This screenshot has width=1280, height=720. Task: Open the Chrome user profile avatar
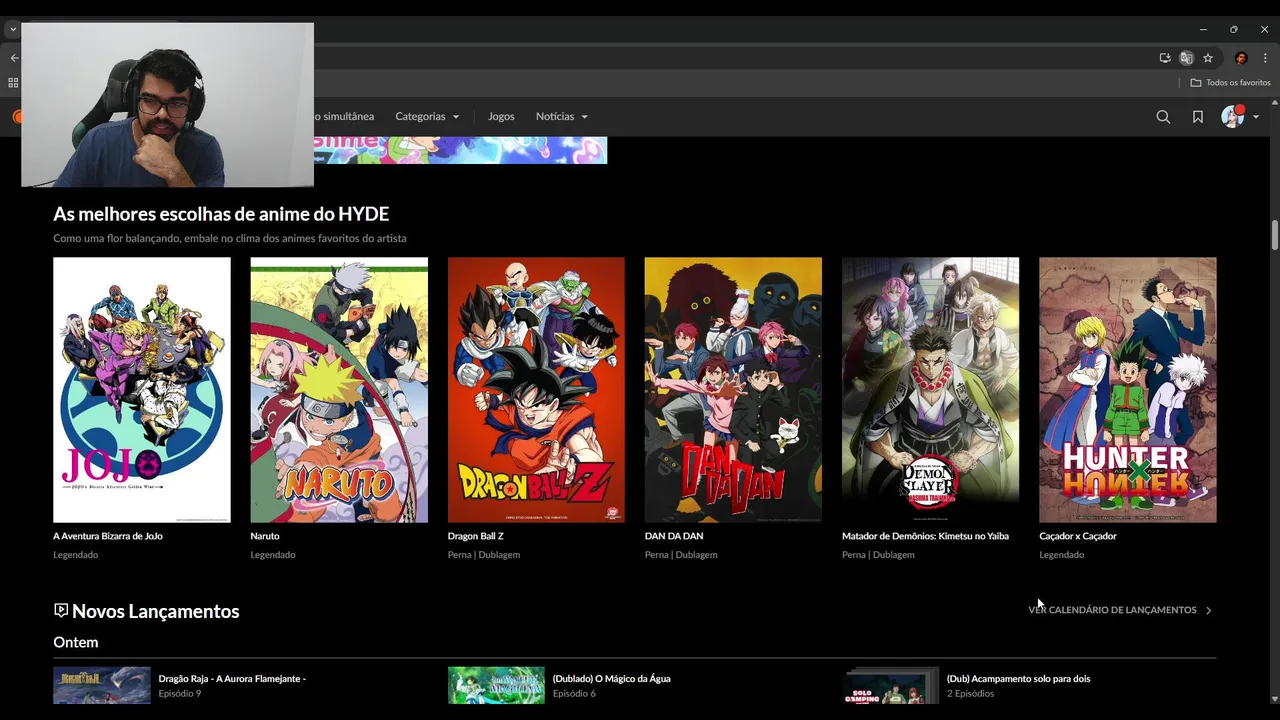pos(1241,58)
